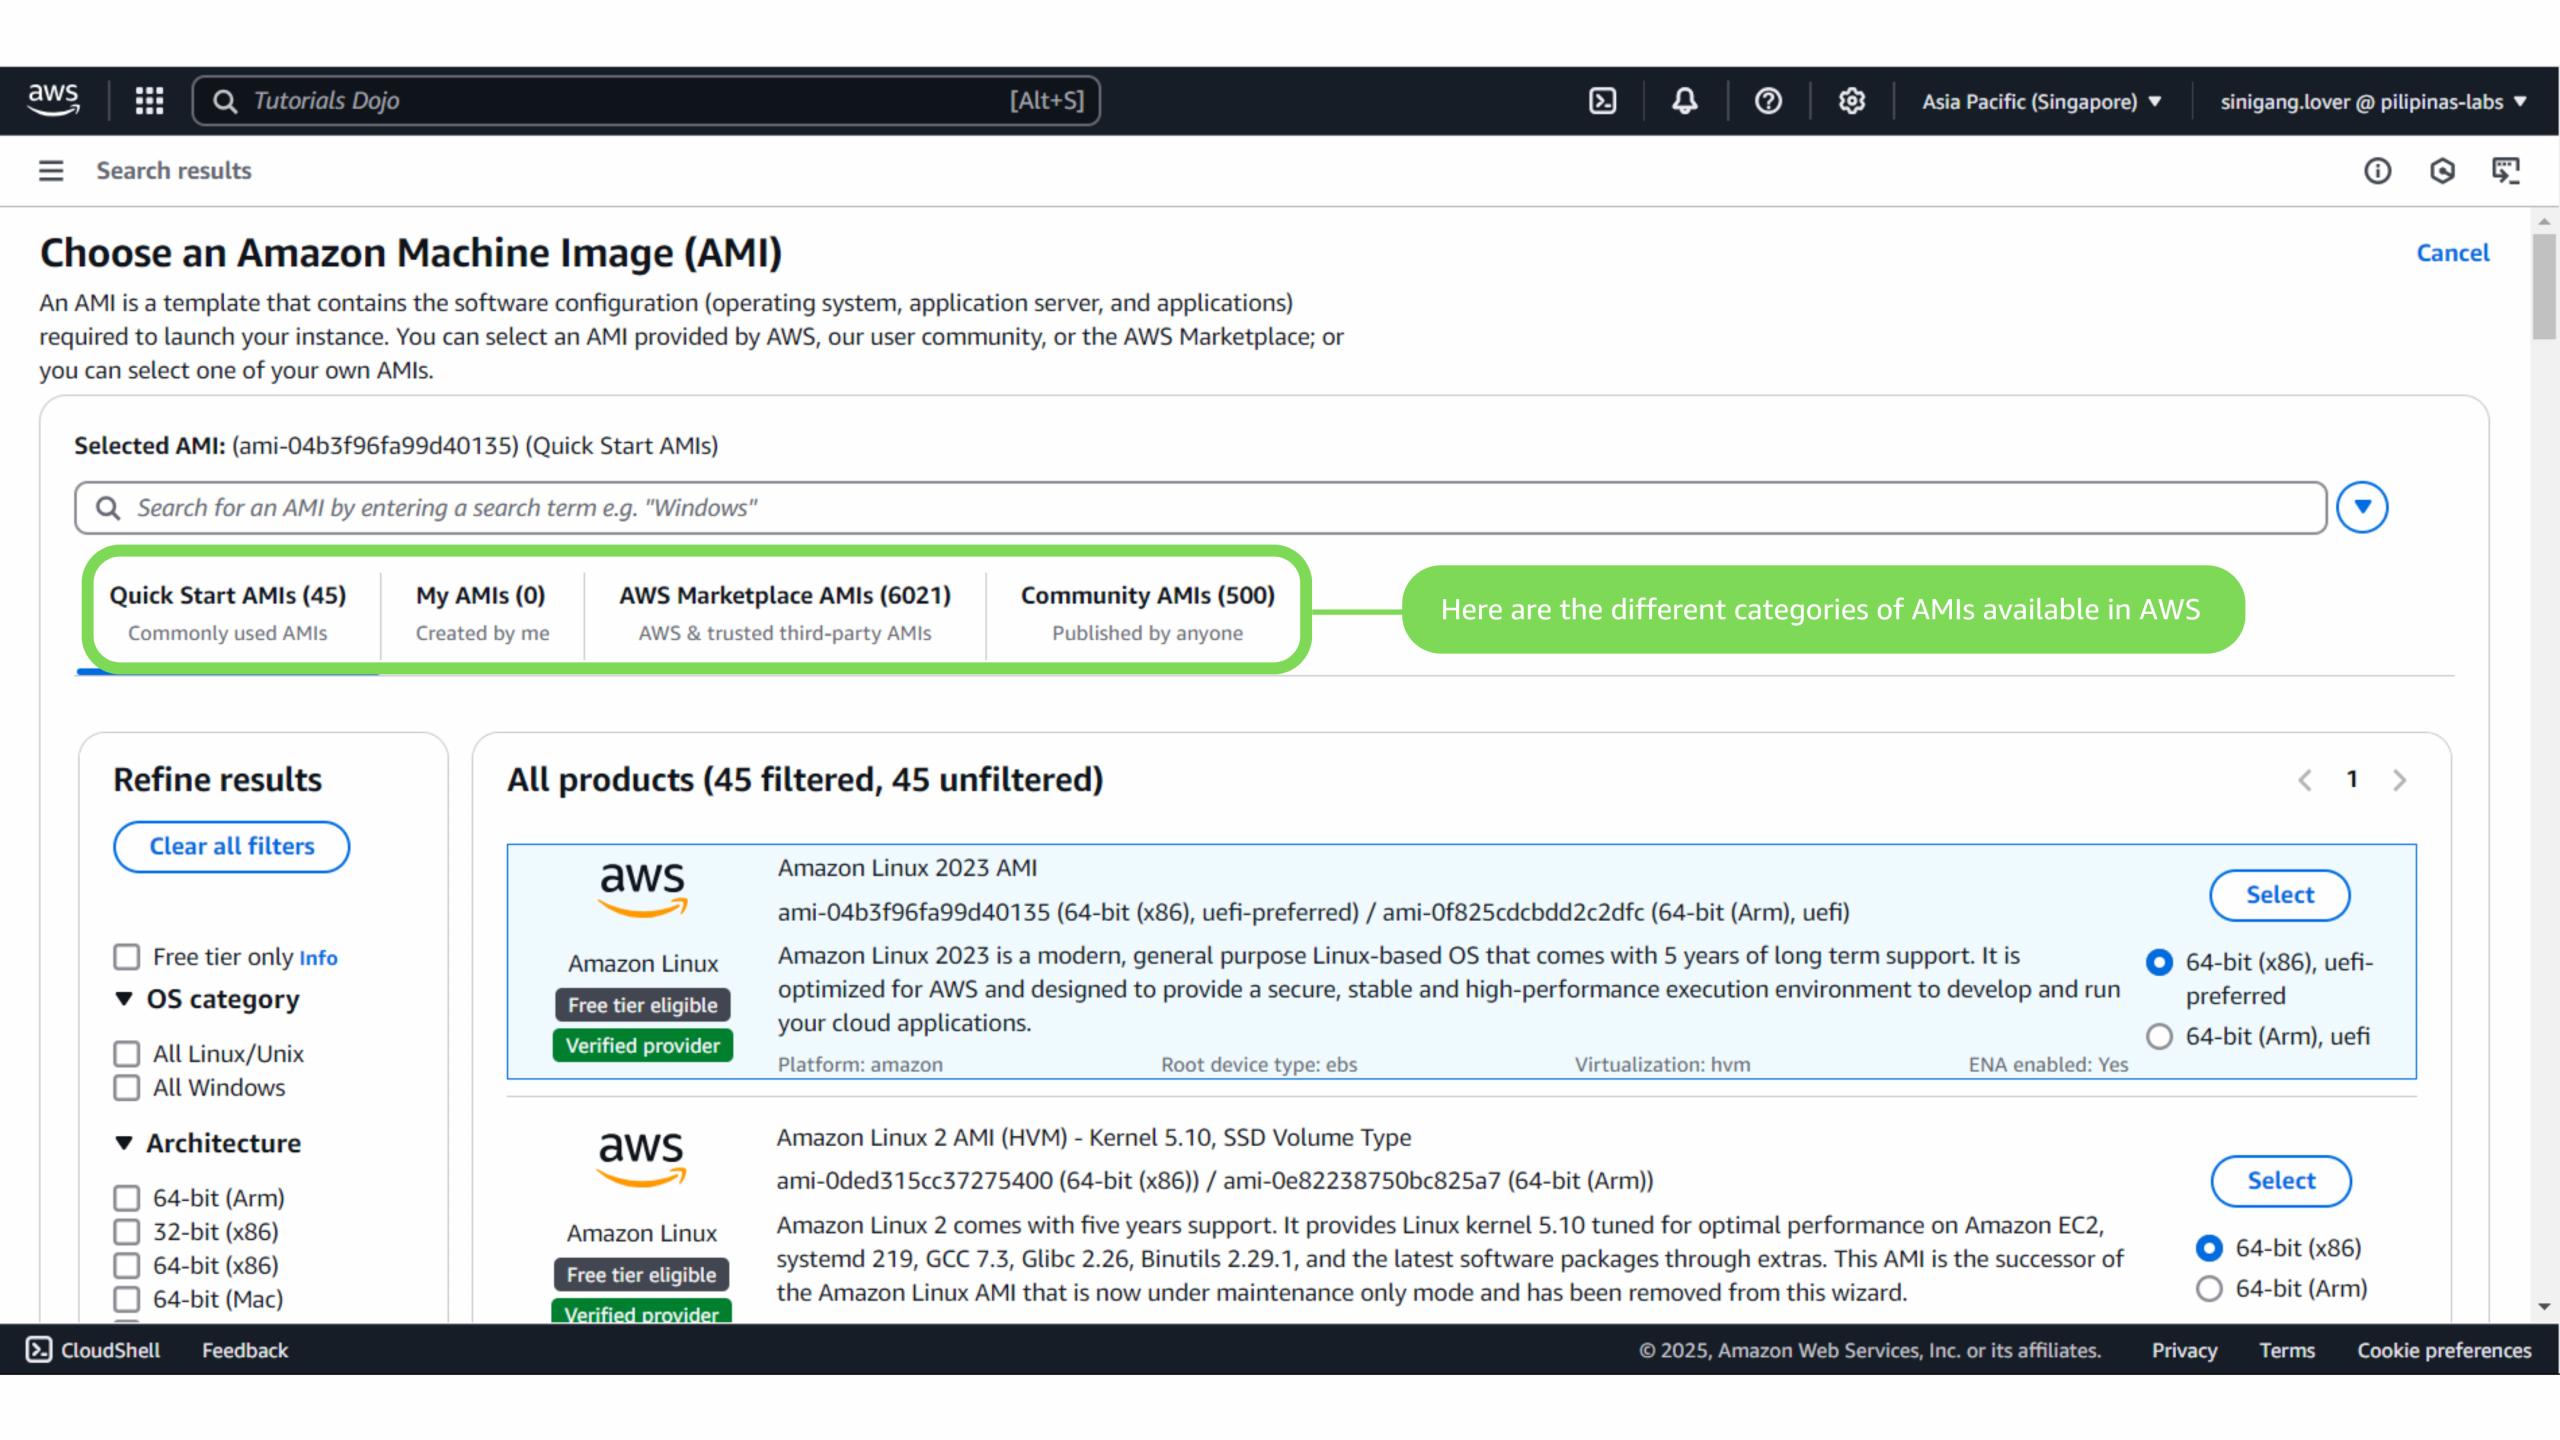Open the help question mark icon
The width and height of the screenshot is (2560, 1440).
coord(1768,101)
